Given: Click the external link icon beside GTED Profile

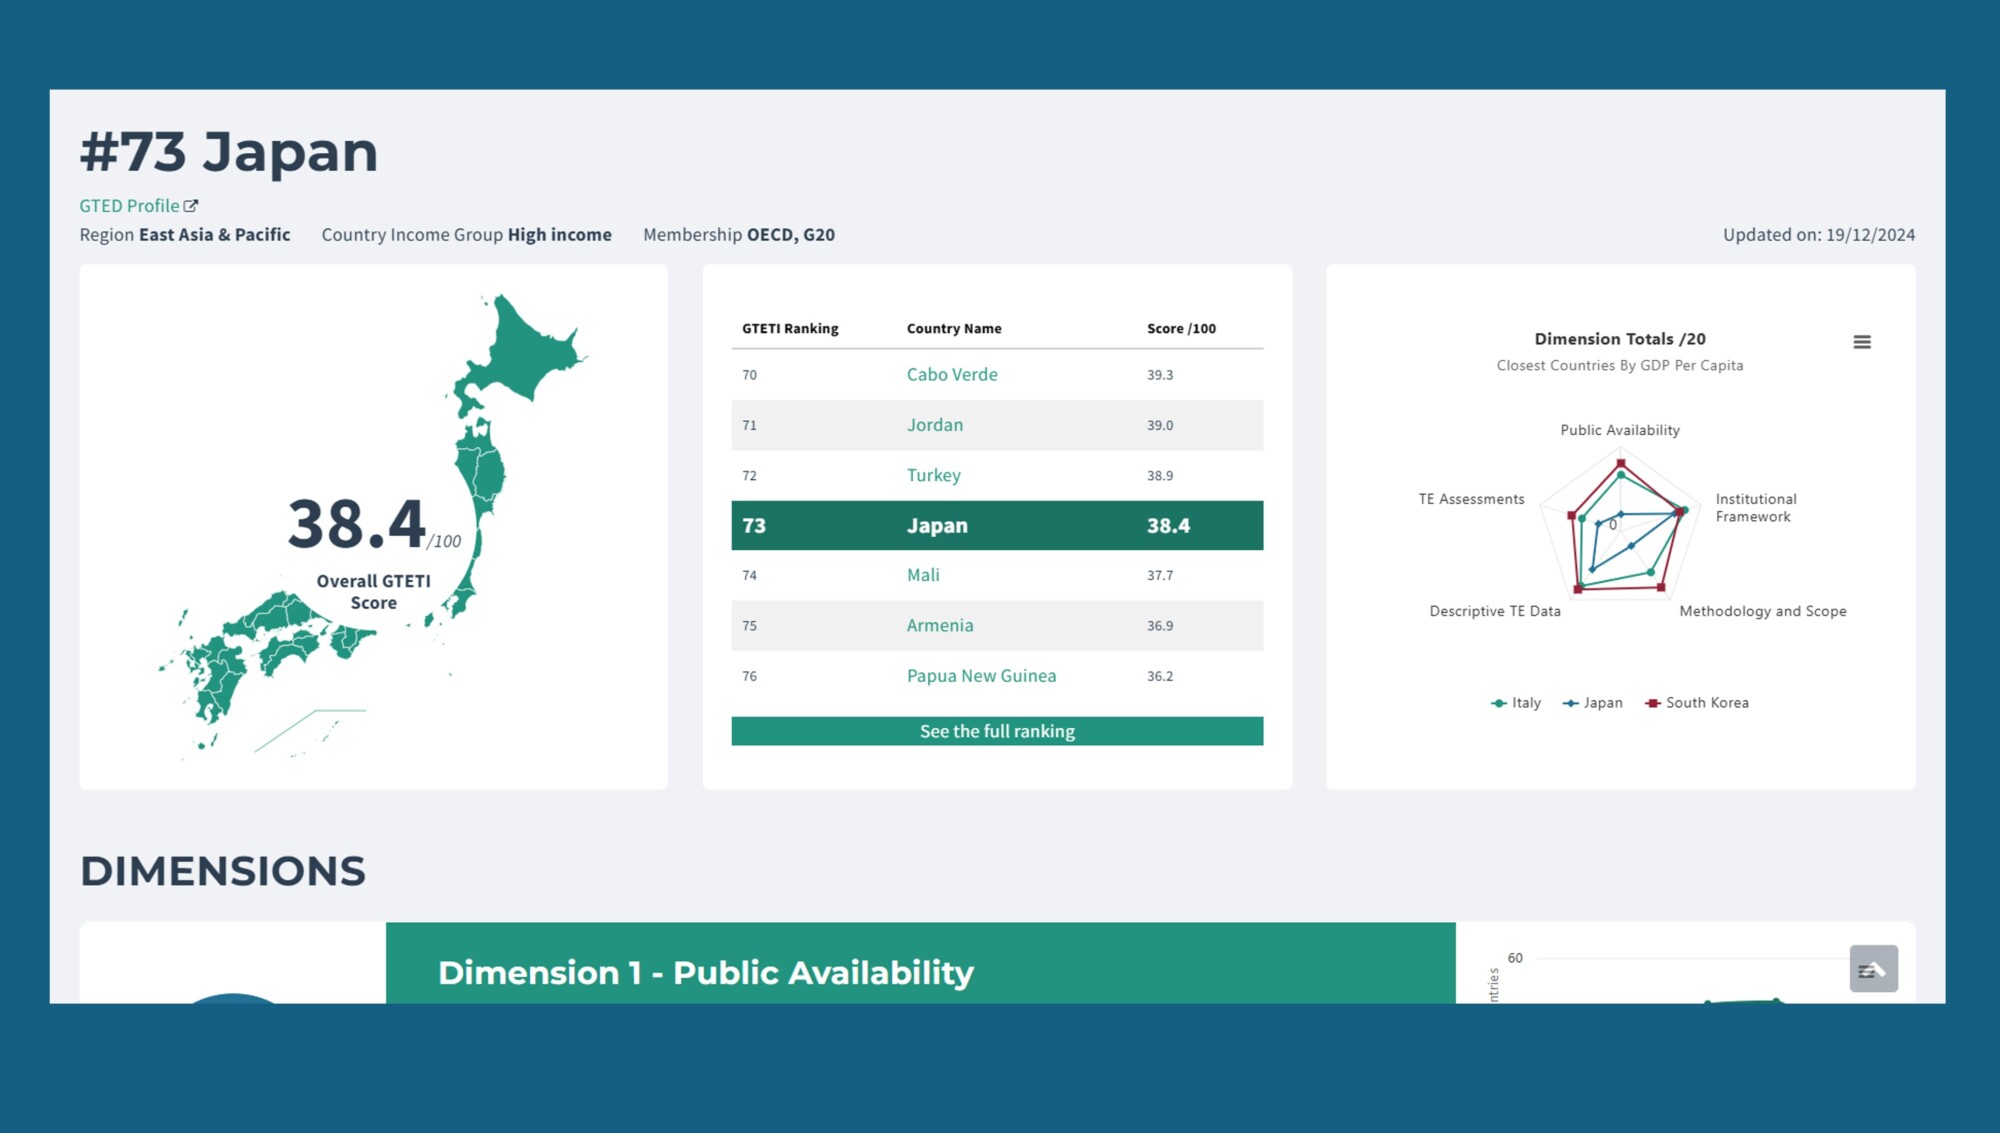Looking at the screenshot, I should coord(191,206).
